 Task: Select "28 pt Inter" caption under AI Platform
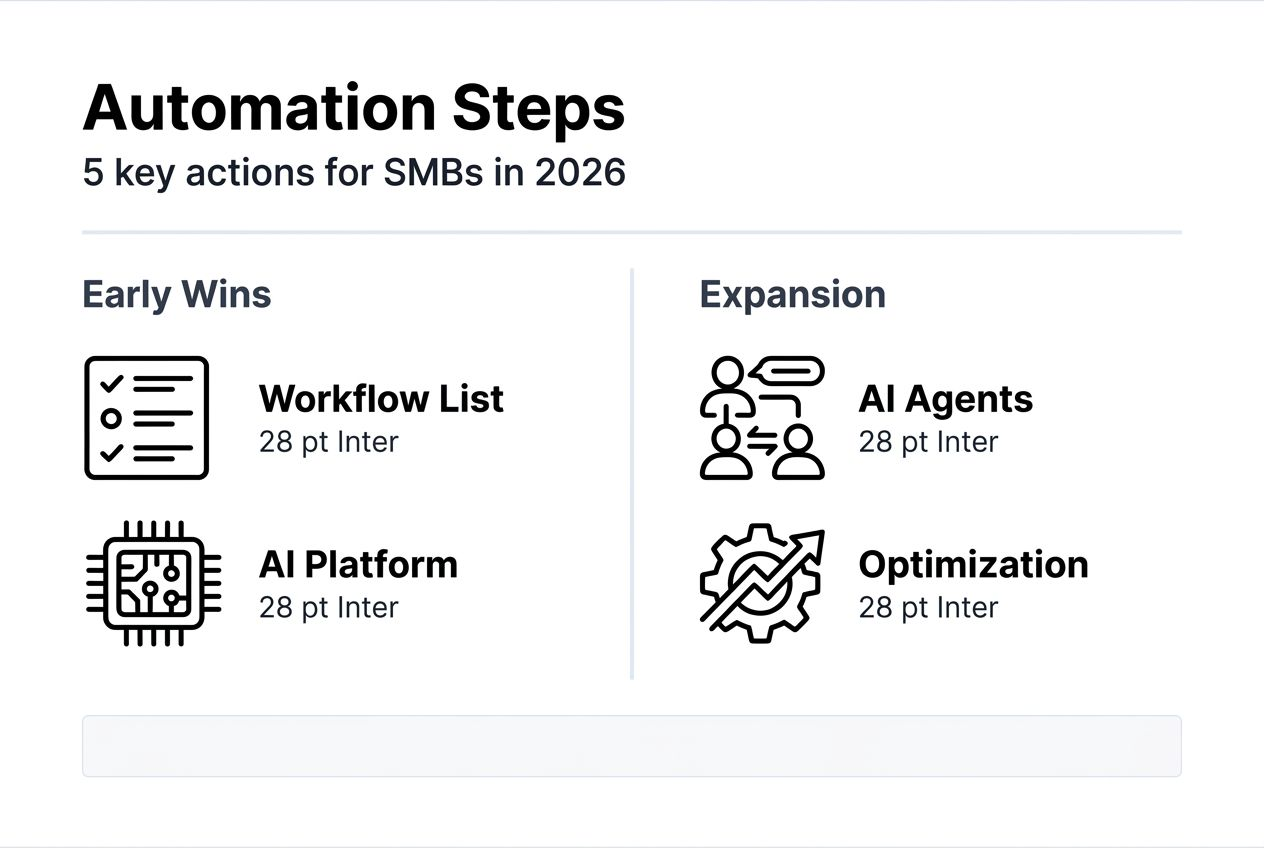click(328, 608)
